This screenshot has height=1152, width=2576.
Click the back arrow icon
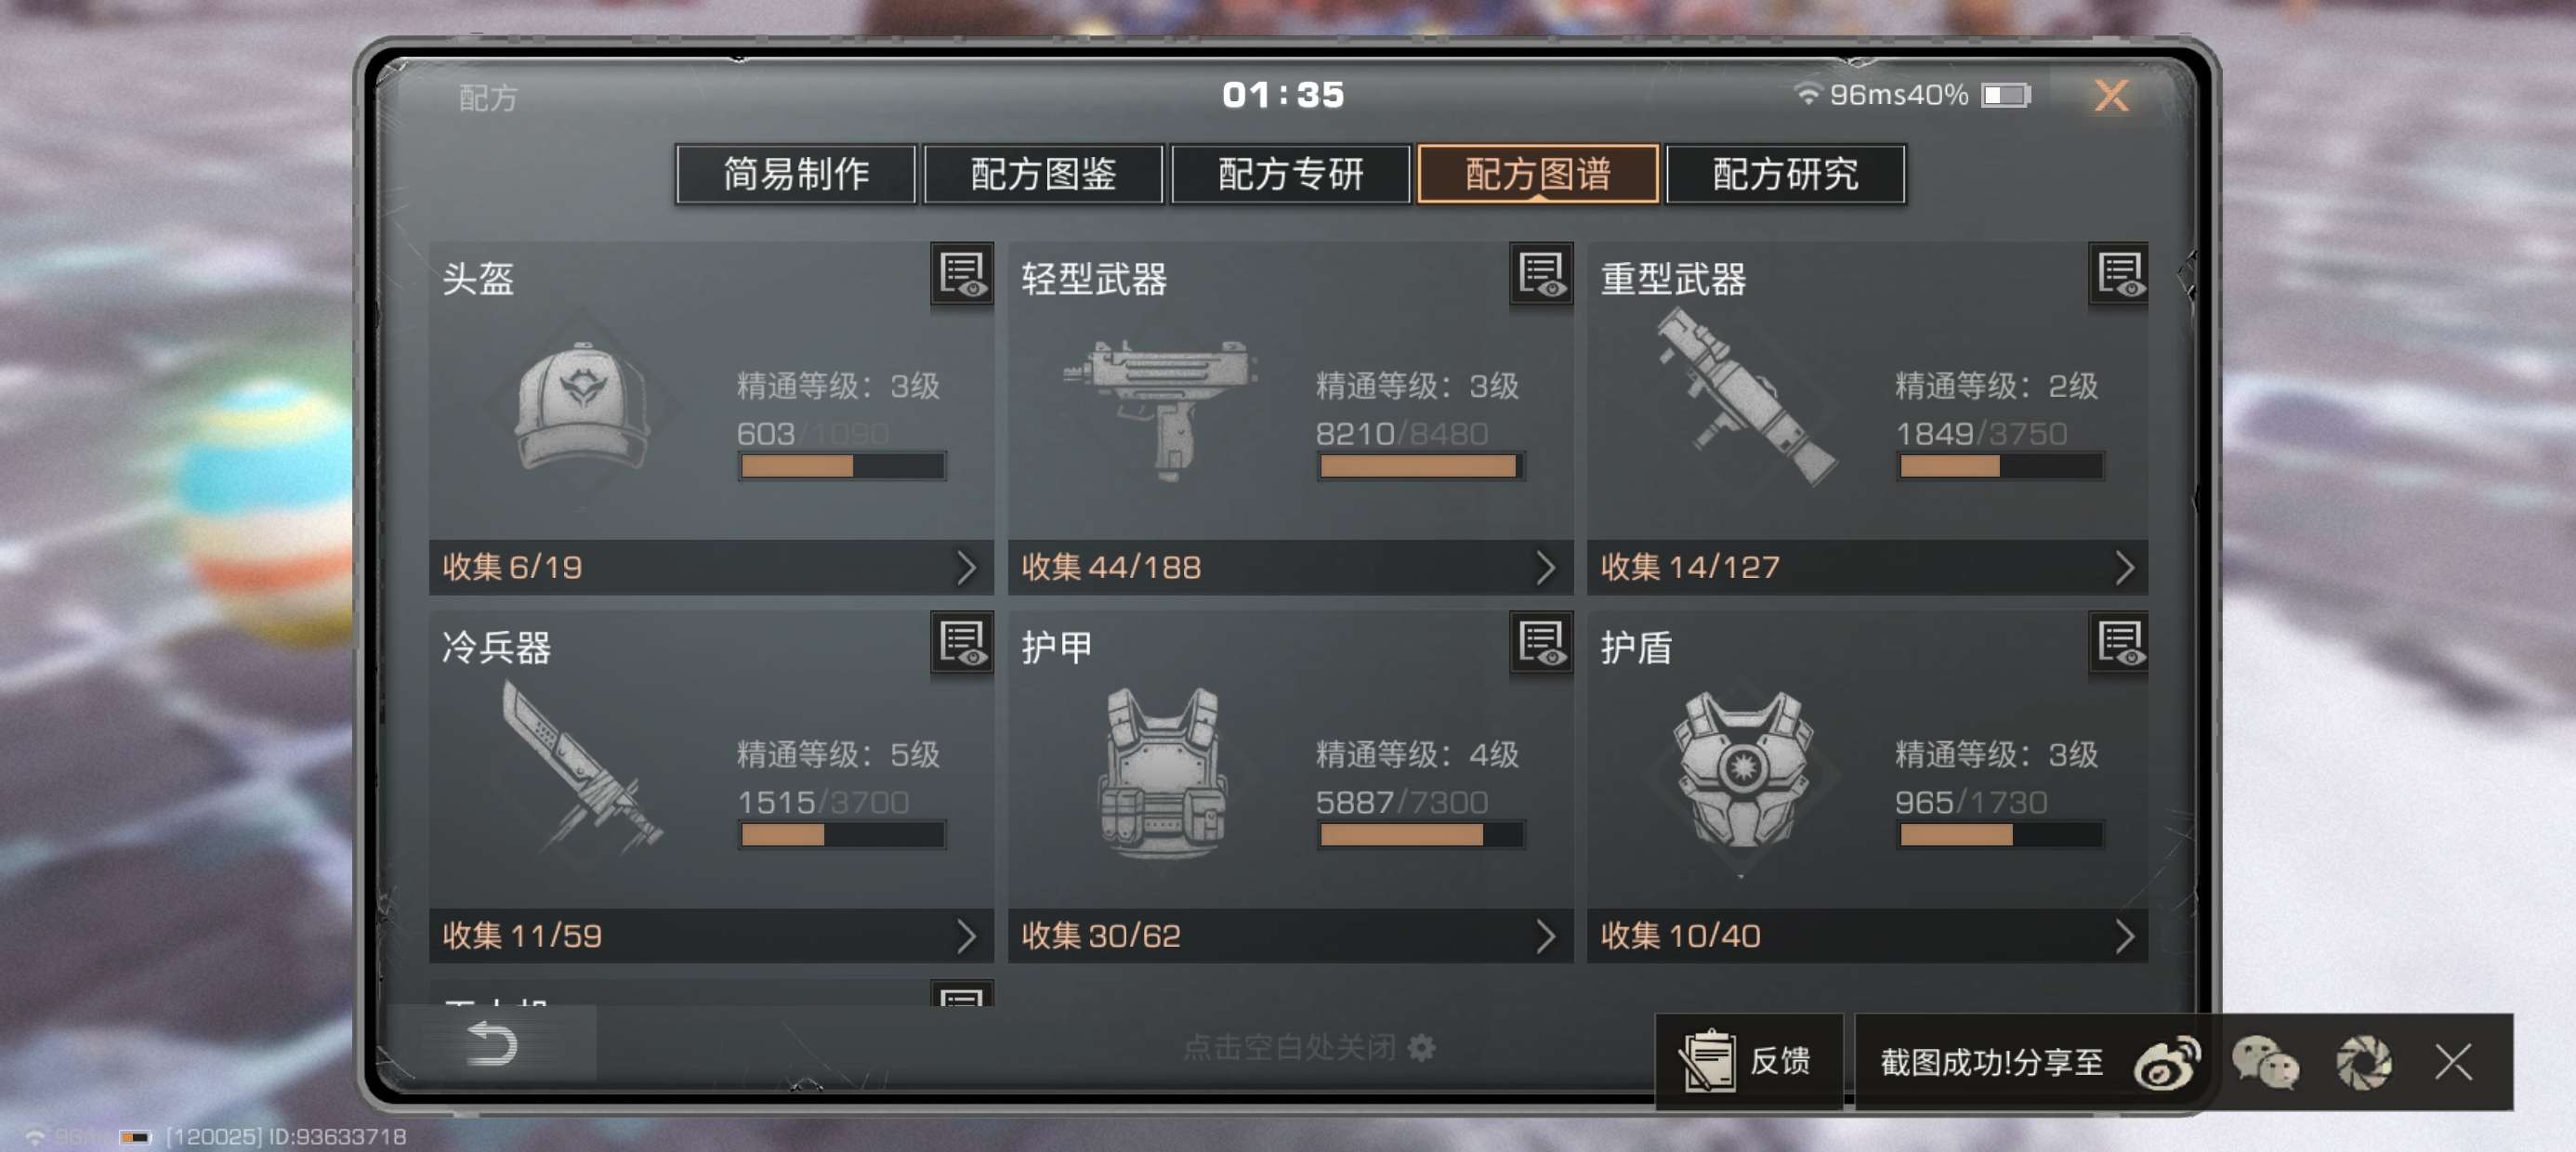(492, 1044)
